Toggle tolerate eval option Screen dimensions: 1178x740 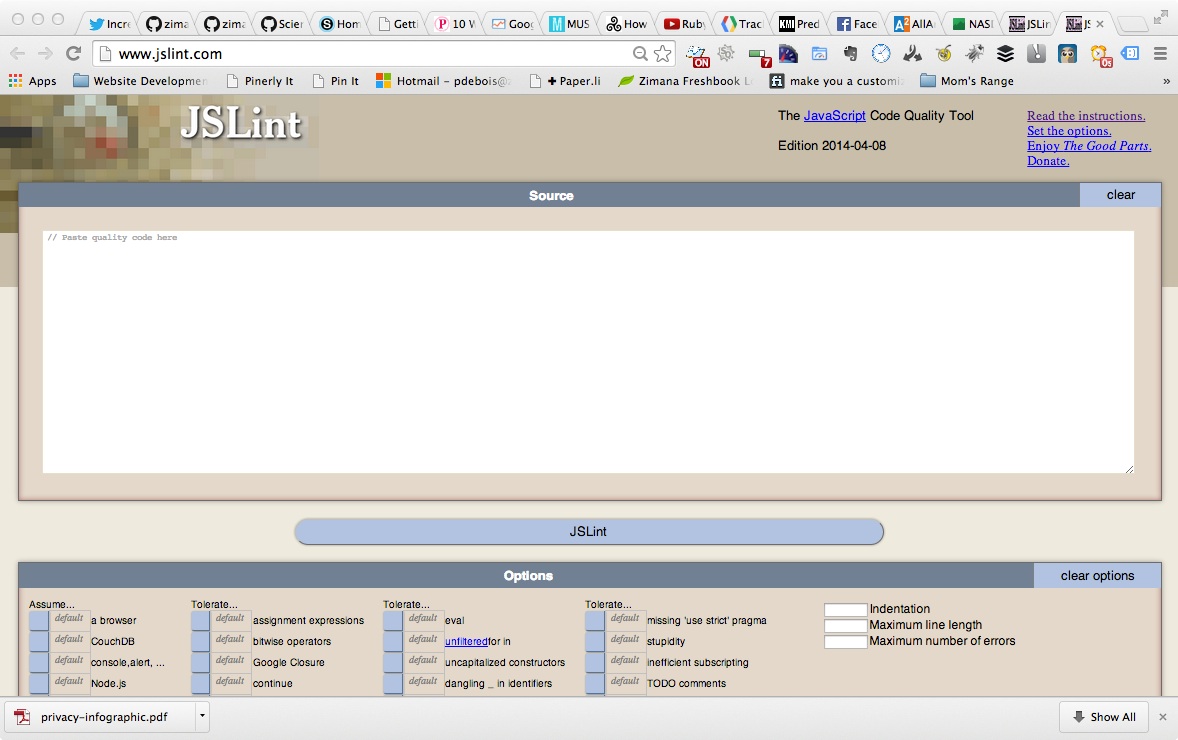pyautogui.click(x=392, y=621)
